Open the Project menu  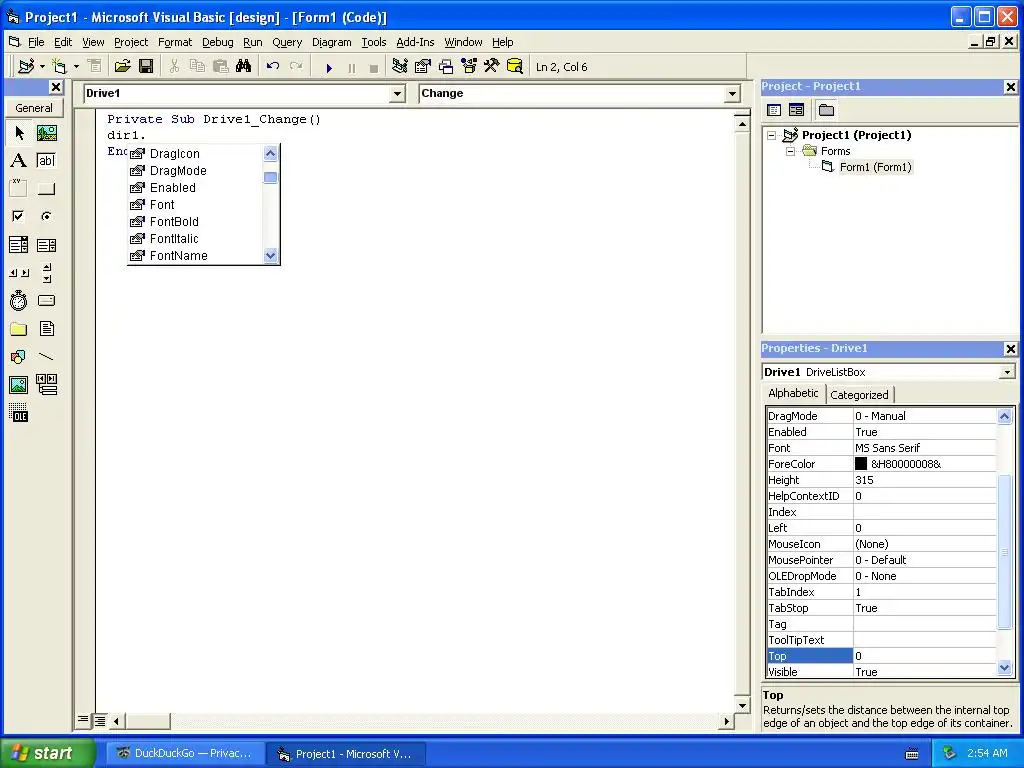coord(131,42)
